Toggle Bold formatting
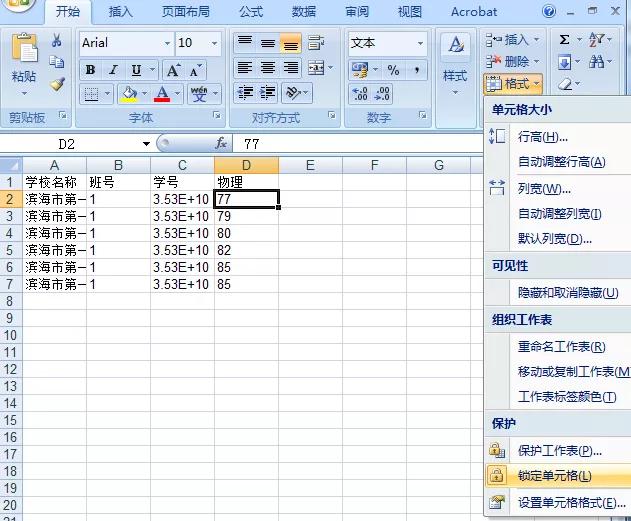This screenshot has width=631, height=521. tap(91, 70)
